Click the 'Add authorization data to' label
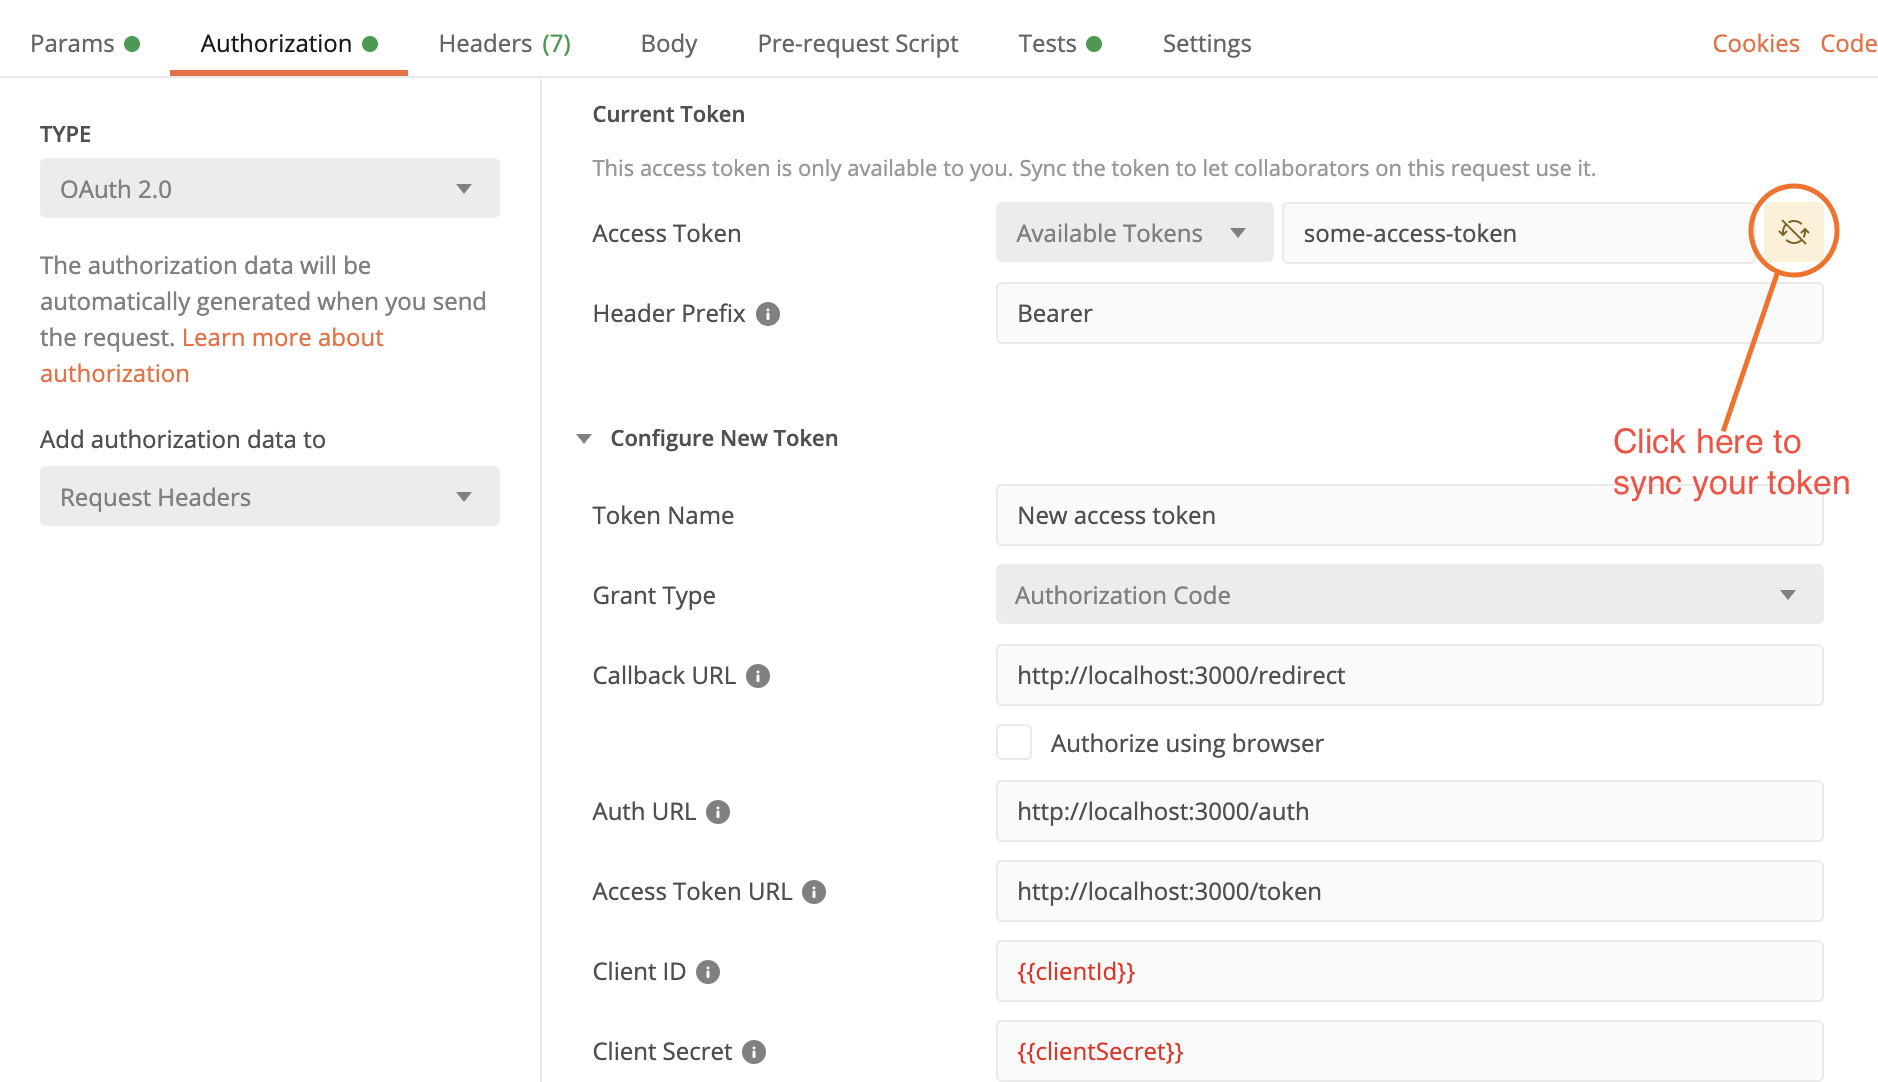 point(183,440)
